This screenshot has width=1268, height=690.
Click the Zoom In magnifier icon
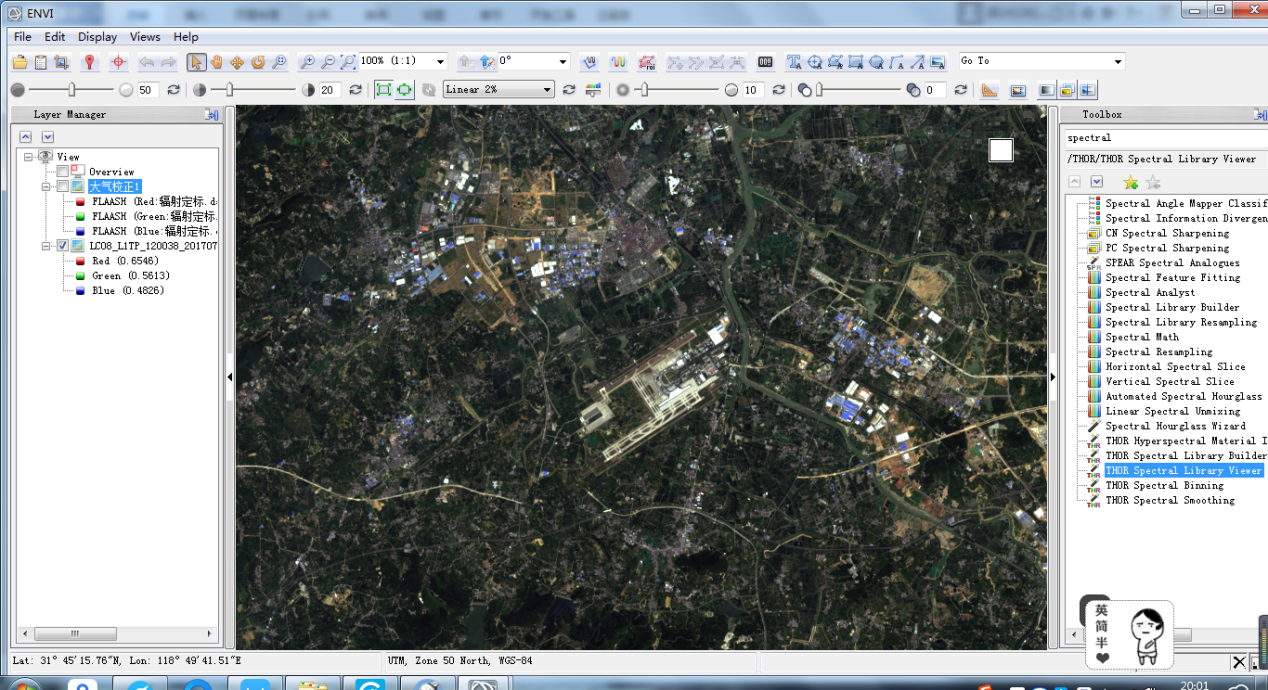308,62
